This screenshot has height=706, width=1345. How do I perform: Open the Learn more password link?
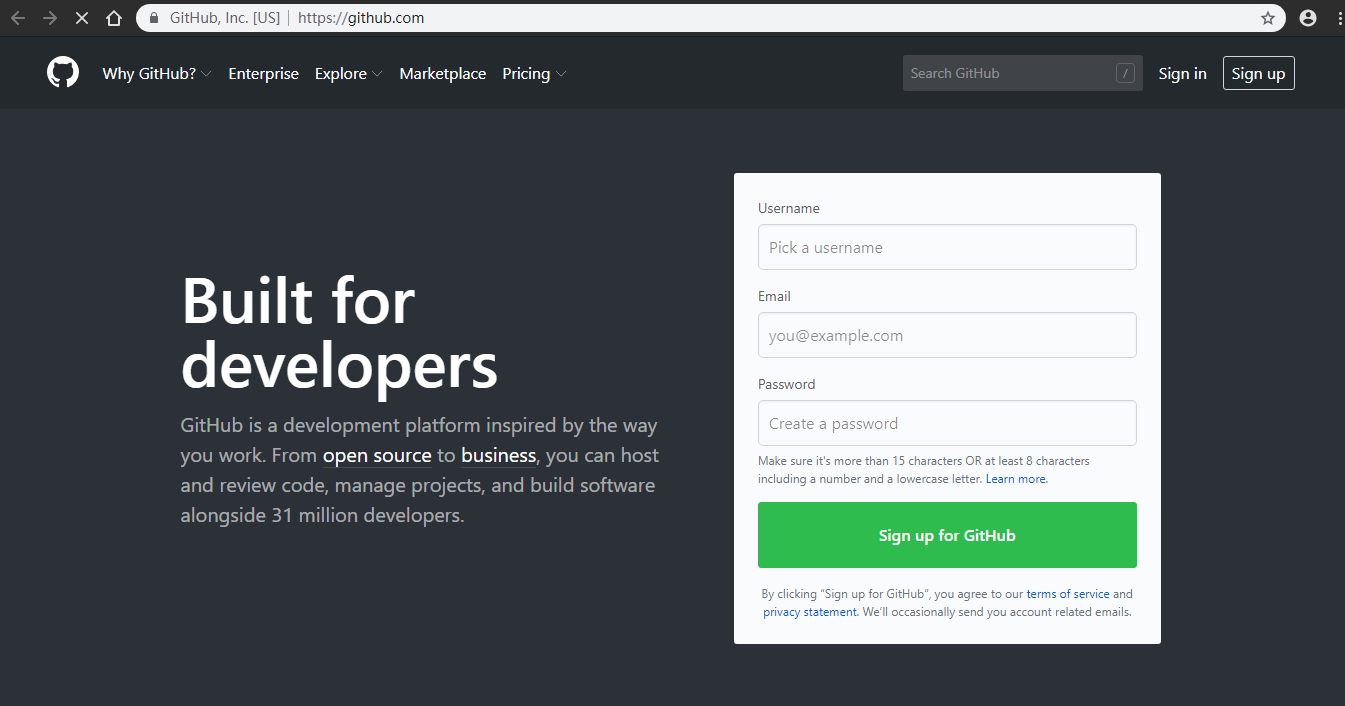[x=1016, y=479]
